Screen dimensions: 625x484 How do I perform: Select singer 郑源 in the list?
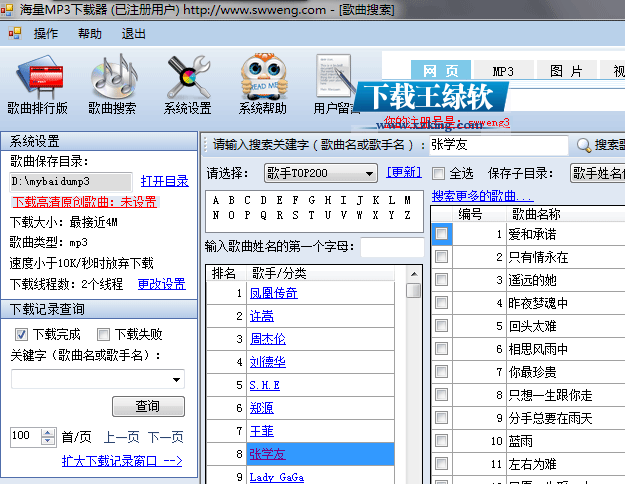261,408
